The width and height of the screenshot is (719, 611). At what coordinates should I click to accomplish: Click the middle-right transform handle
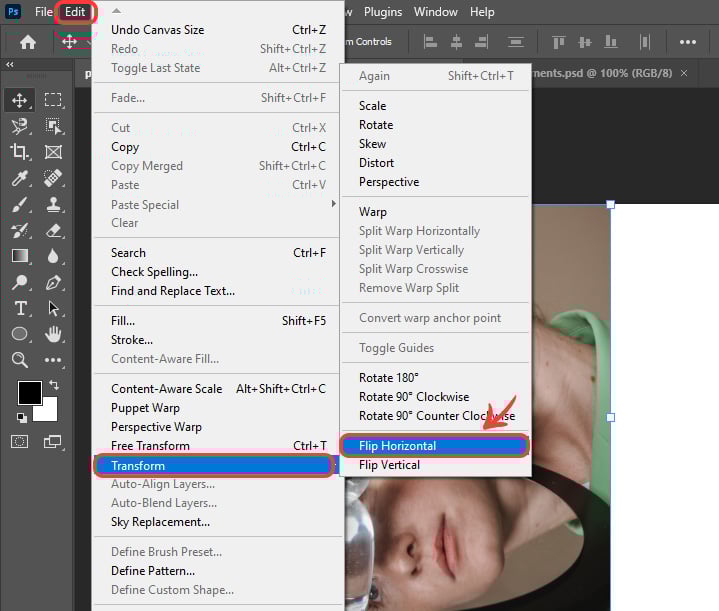click(610, 417)
